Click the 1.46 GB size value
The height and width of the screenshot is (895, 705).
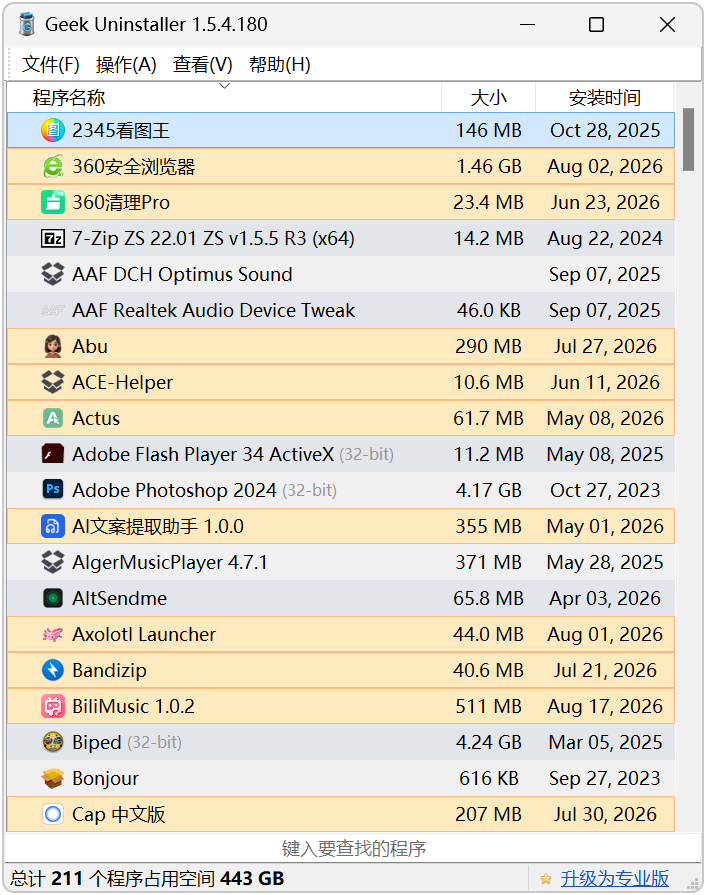coord(489,166)
